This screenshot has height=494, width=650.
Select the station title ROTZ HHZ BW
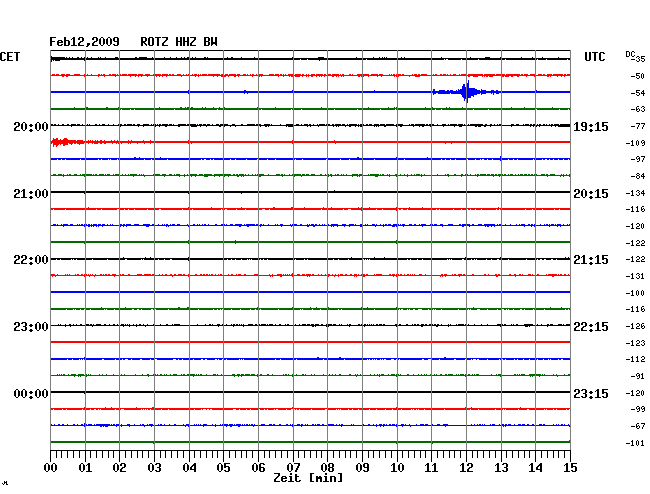tap(179, 42)
